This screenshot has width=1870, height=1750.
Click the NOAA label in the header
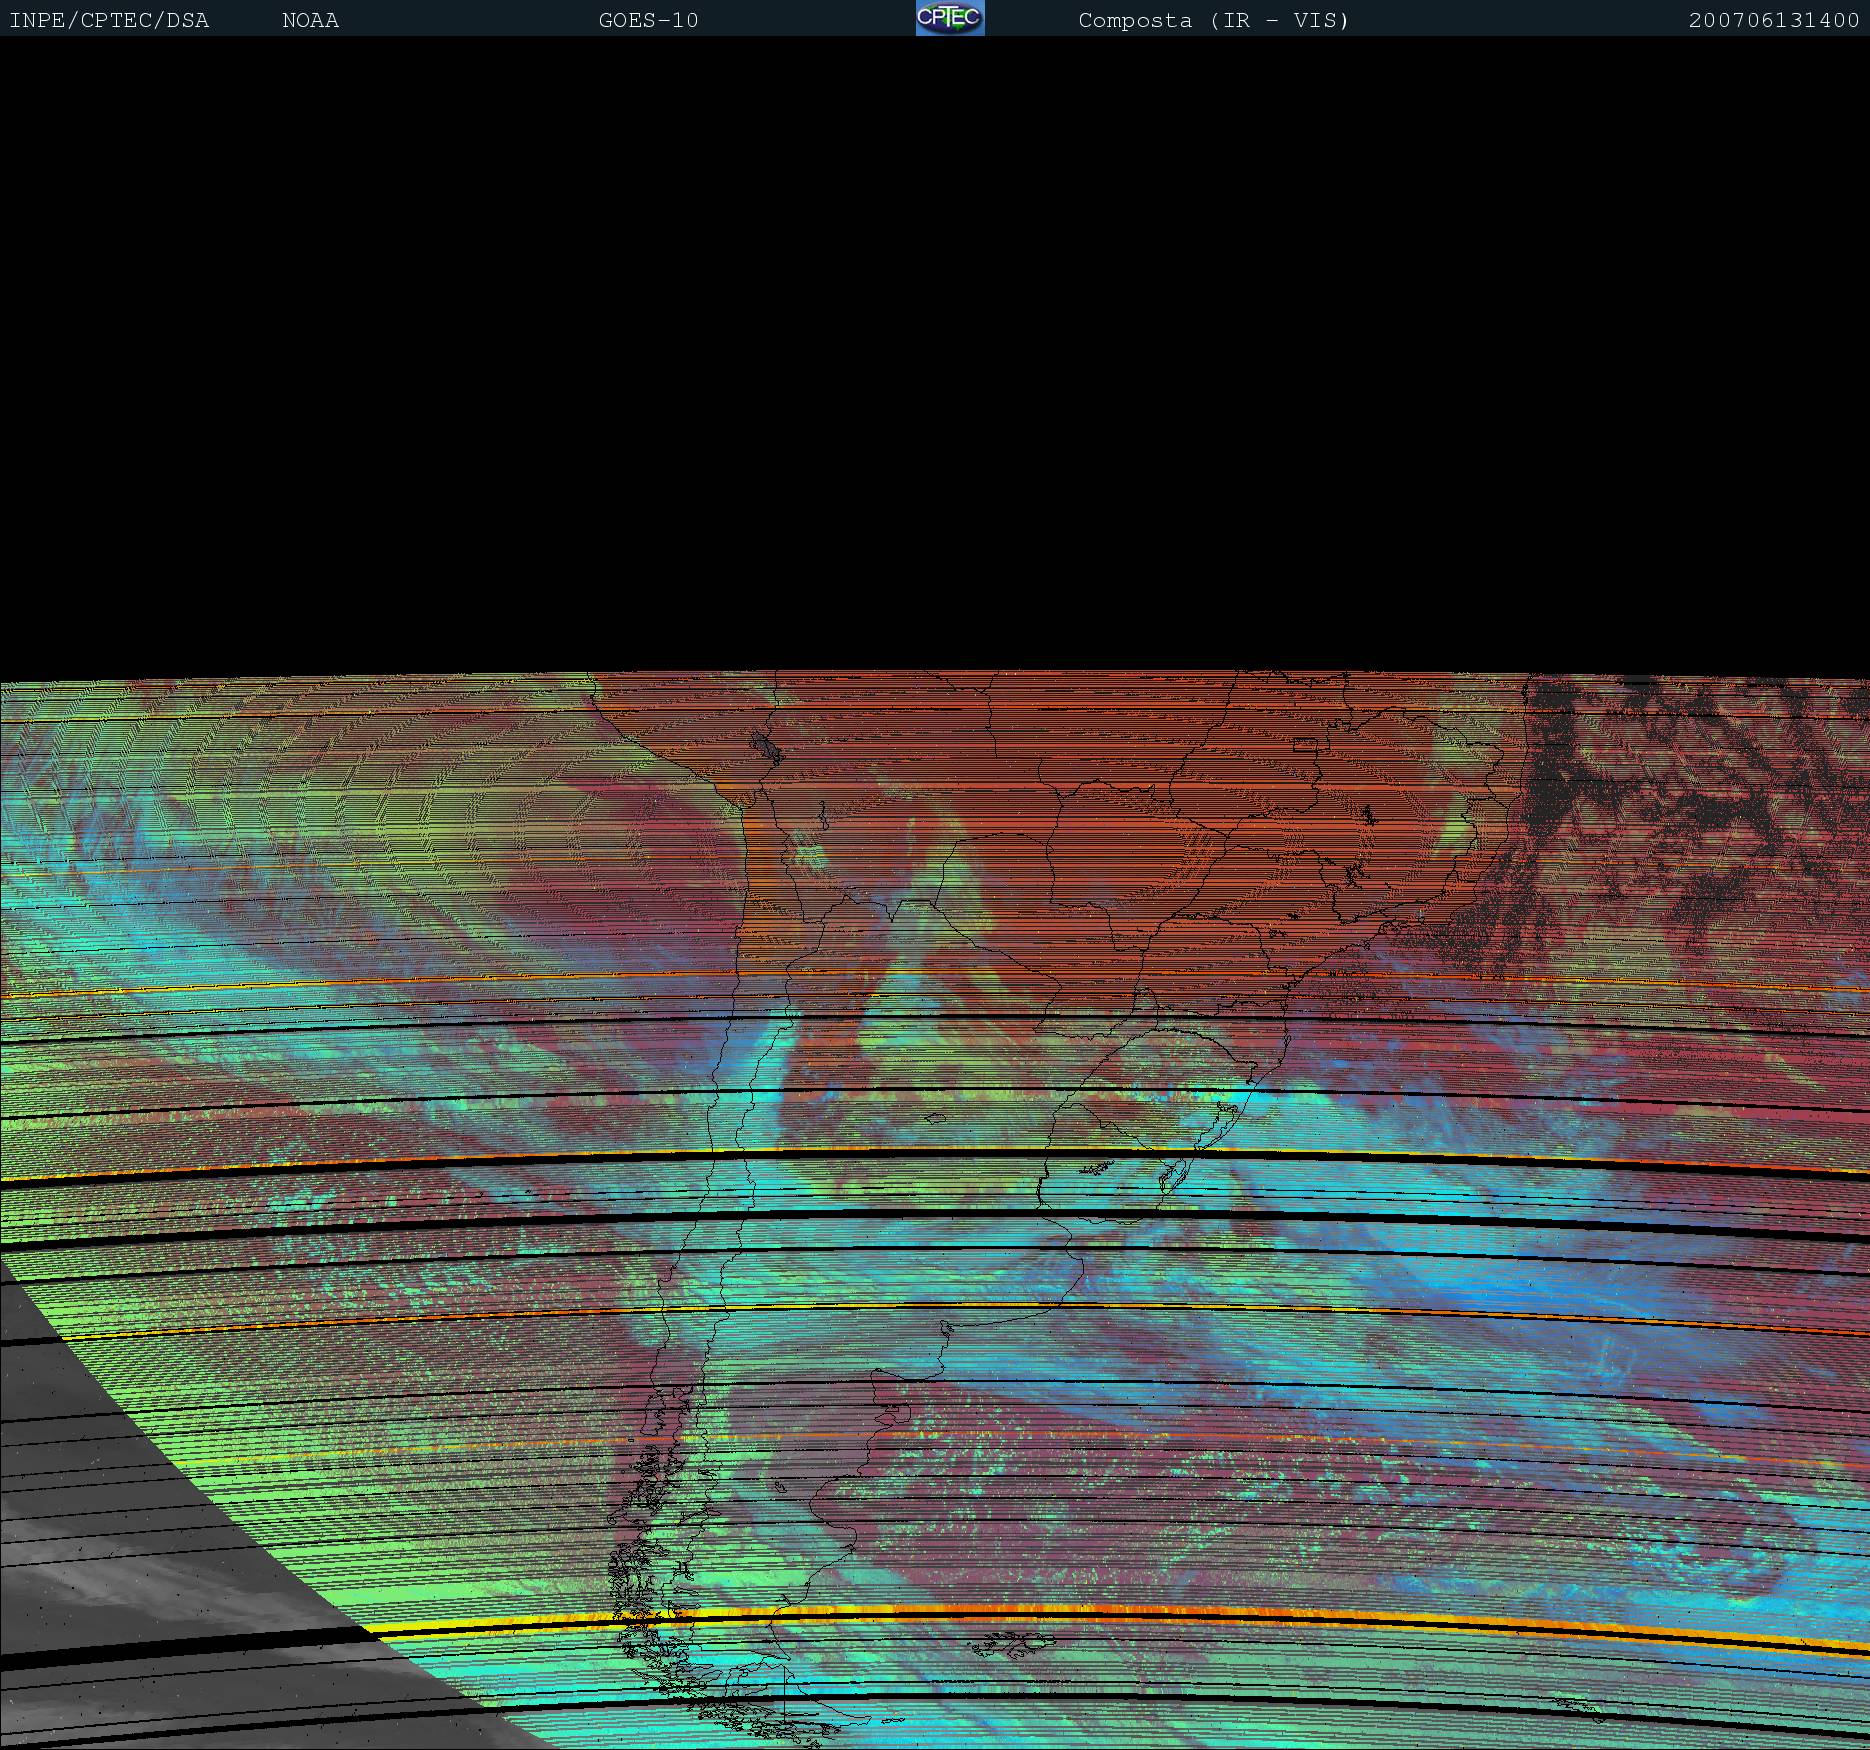310,20
